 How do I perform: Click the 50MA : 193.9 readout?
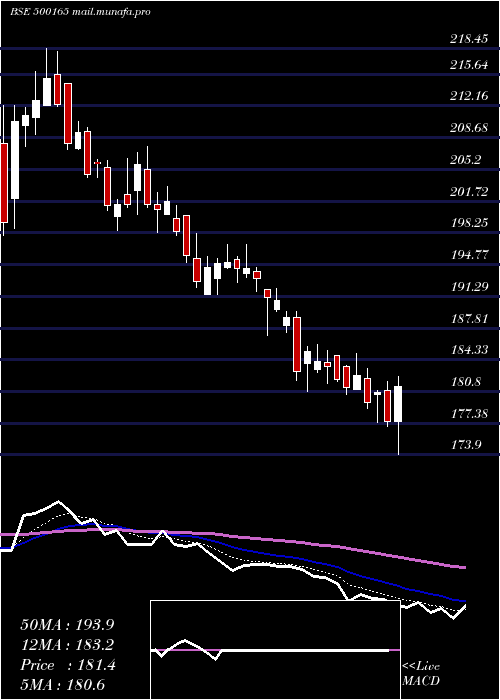[x=67, y=625]
